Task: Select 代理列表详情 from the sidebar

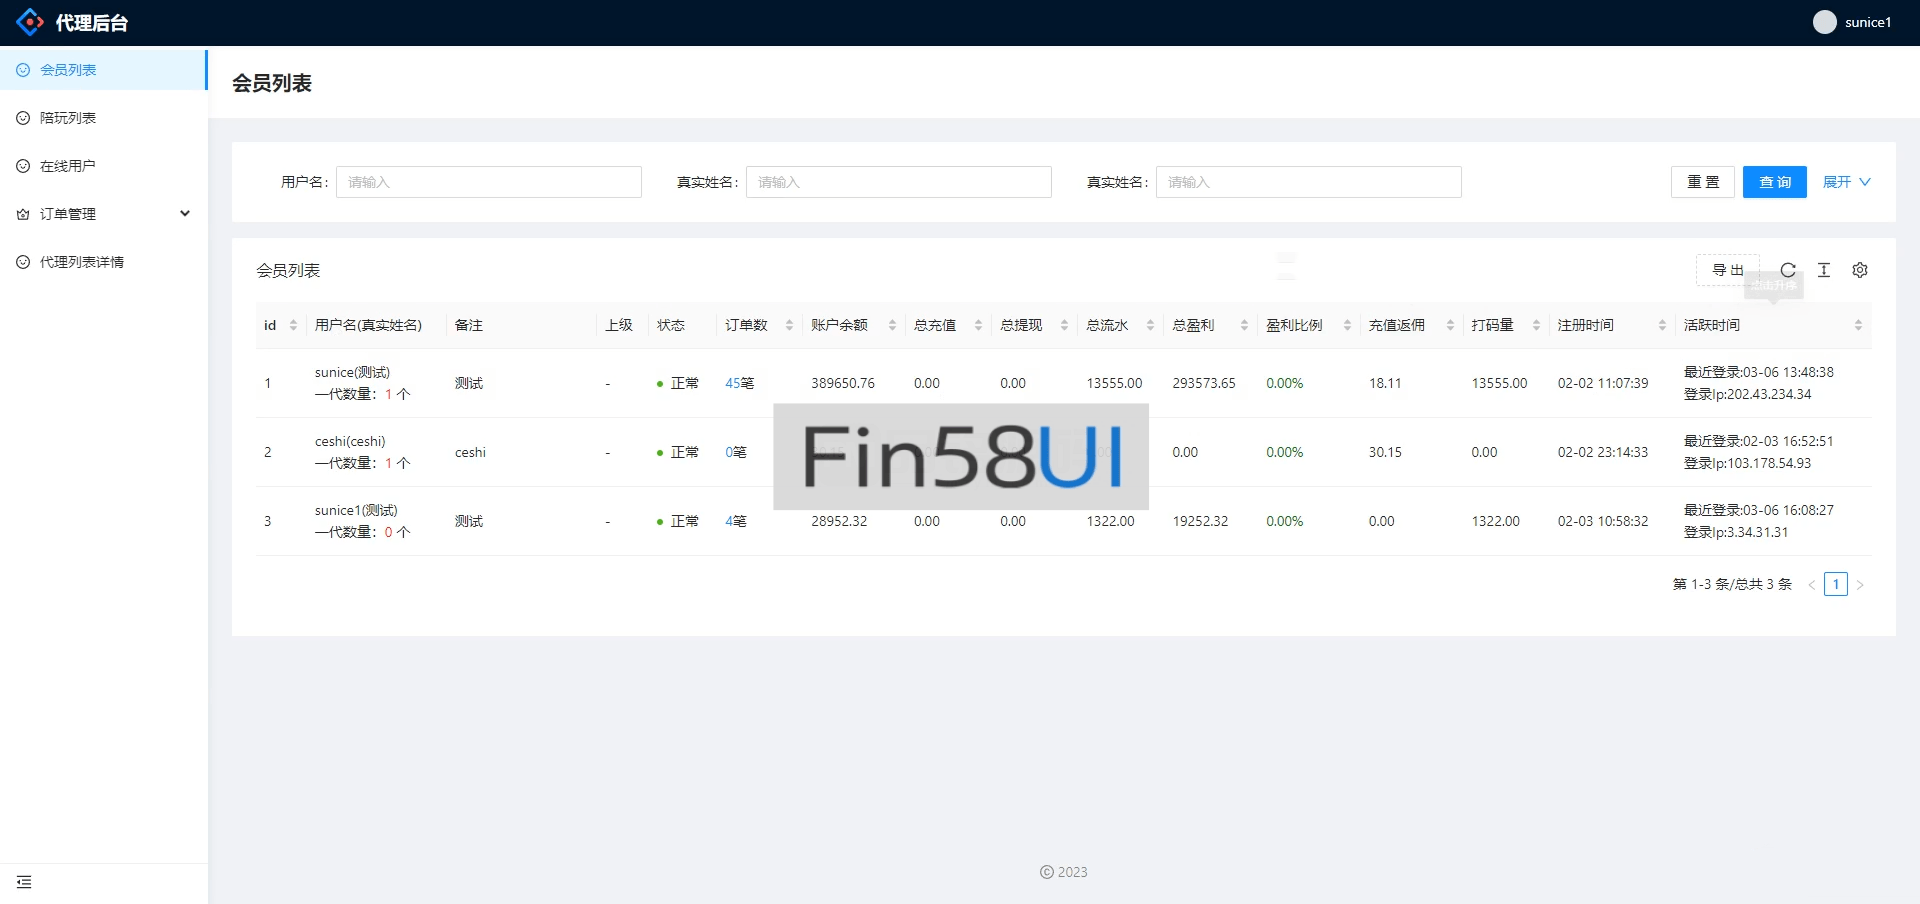Action: coord(80,261)
